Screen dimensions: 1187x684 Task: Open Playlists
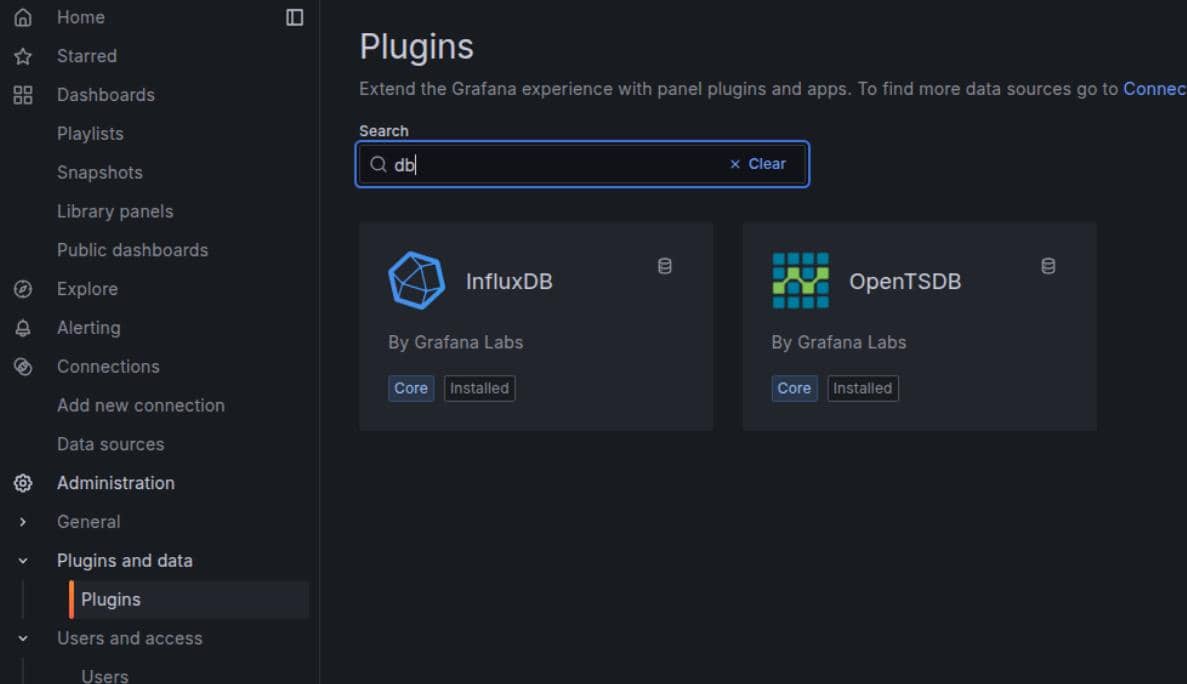click(90, 134)
